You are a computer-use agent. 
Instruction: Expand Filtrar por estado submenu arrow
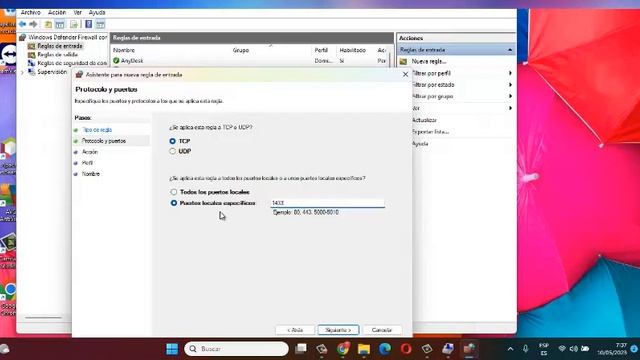pyautogui.click(x=510, y=84)
